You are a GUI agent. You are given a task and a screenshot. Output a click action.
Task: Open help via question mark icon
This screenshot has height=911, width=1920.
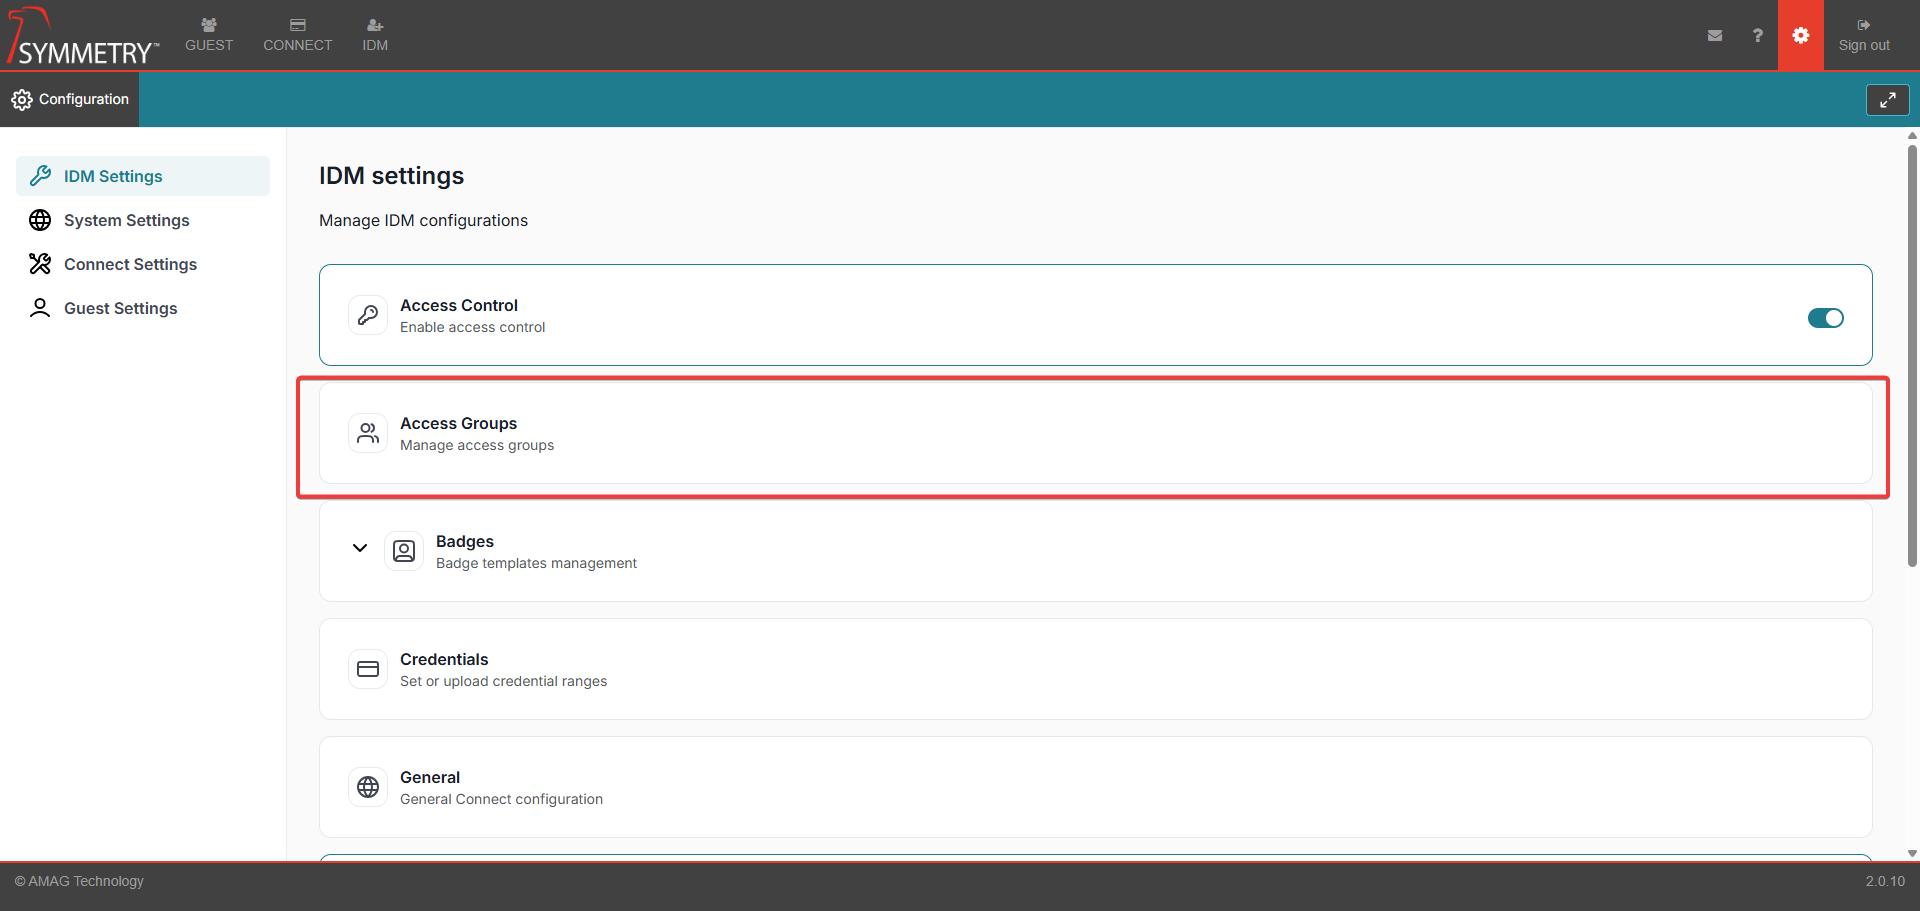[1757, 35]
